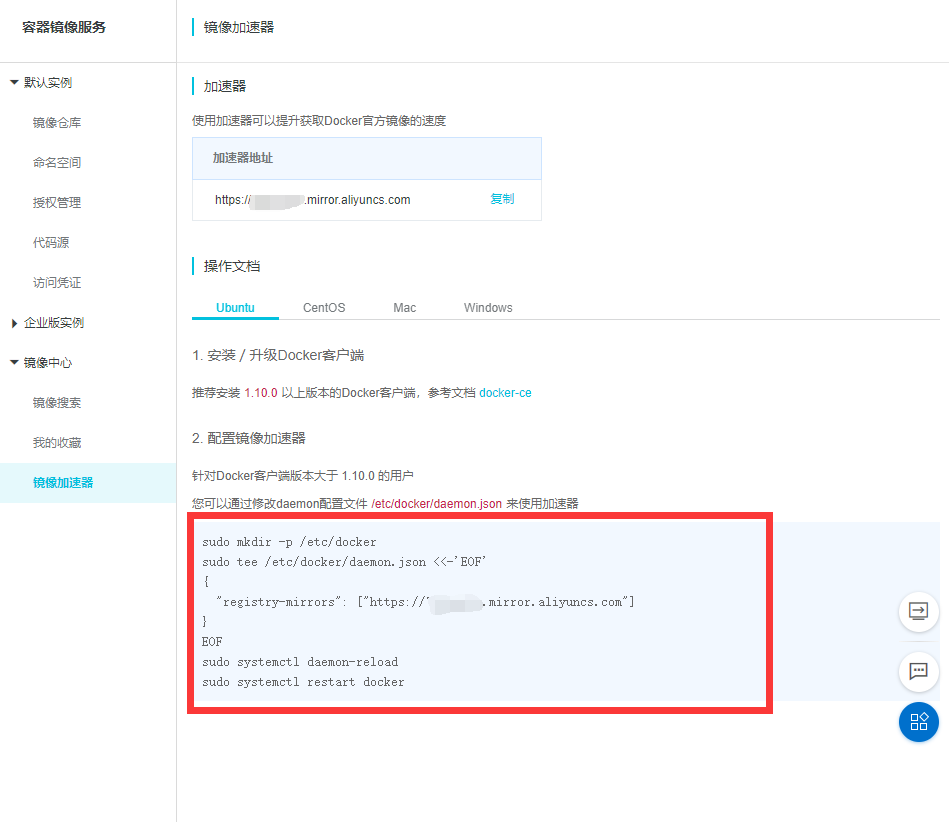Click the '1. 安装 / 升级Docker客户端' heading
This screenshot has width=949, height=822.
click(x=278, y=355)
